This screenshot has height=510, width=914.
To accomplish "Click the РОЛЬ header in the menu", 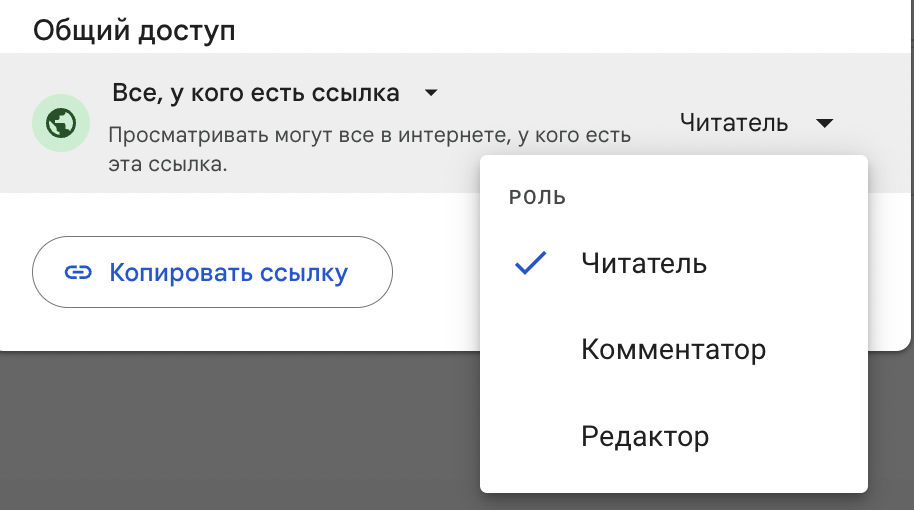I will pos(538,198).
